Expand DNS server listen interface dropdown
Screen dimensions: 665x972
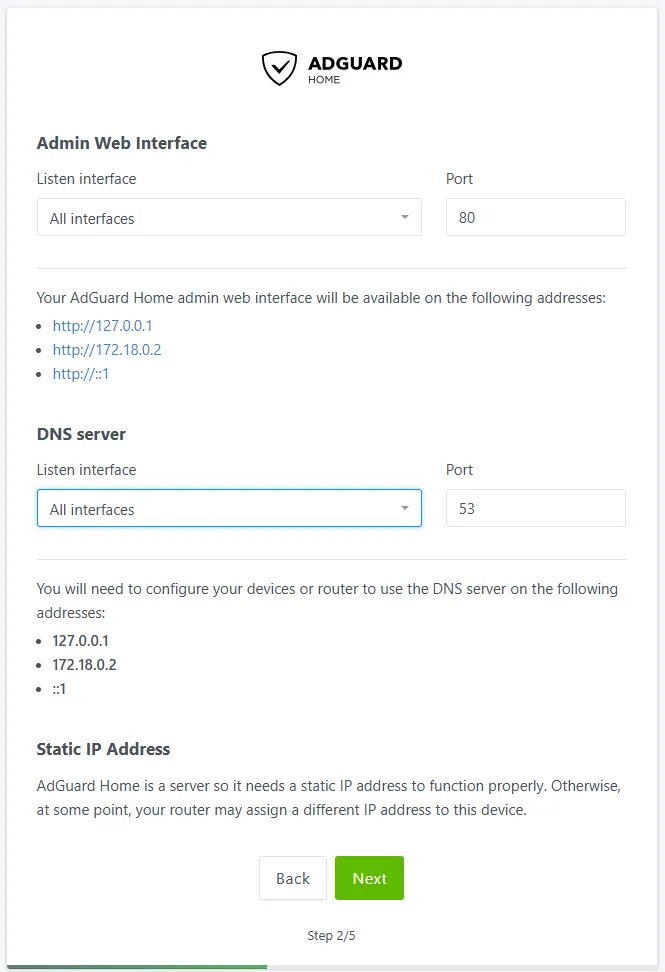click(228, 509)
